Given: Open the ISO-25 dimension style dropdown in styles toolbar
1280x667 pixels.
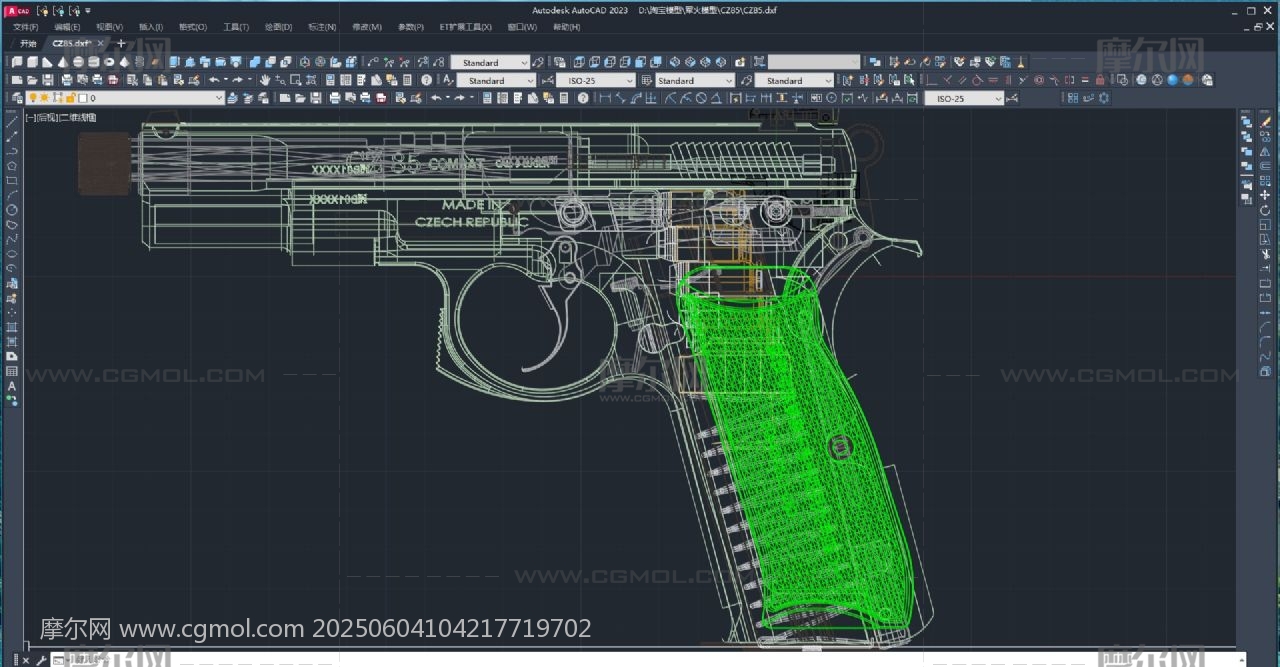Looking at the screenshot, I should pyautogui.click(x=596, y=80).
